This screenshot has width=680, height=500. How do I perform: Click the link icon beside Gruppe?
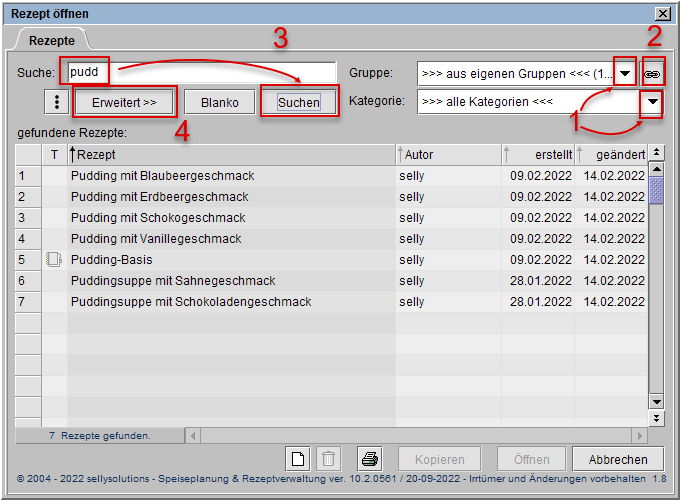(x=653, y=73)
